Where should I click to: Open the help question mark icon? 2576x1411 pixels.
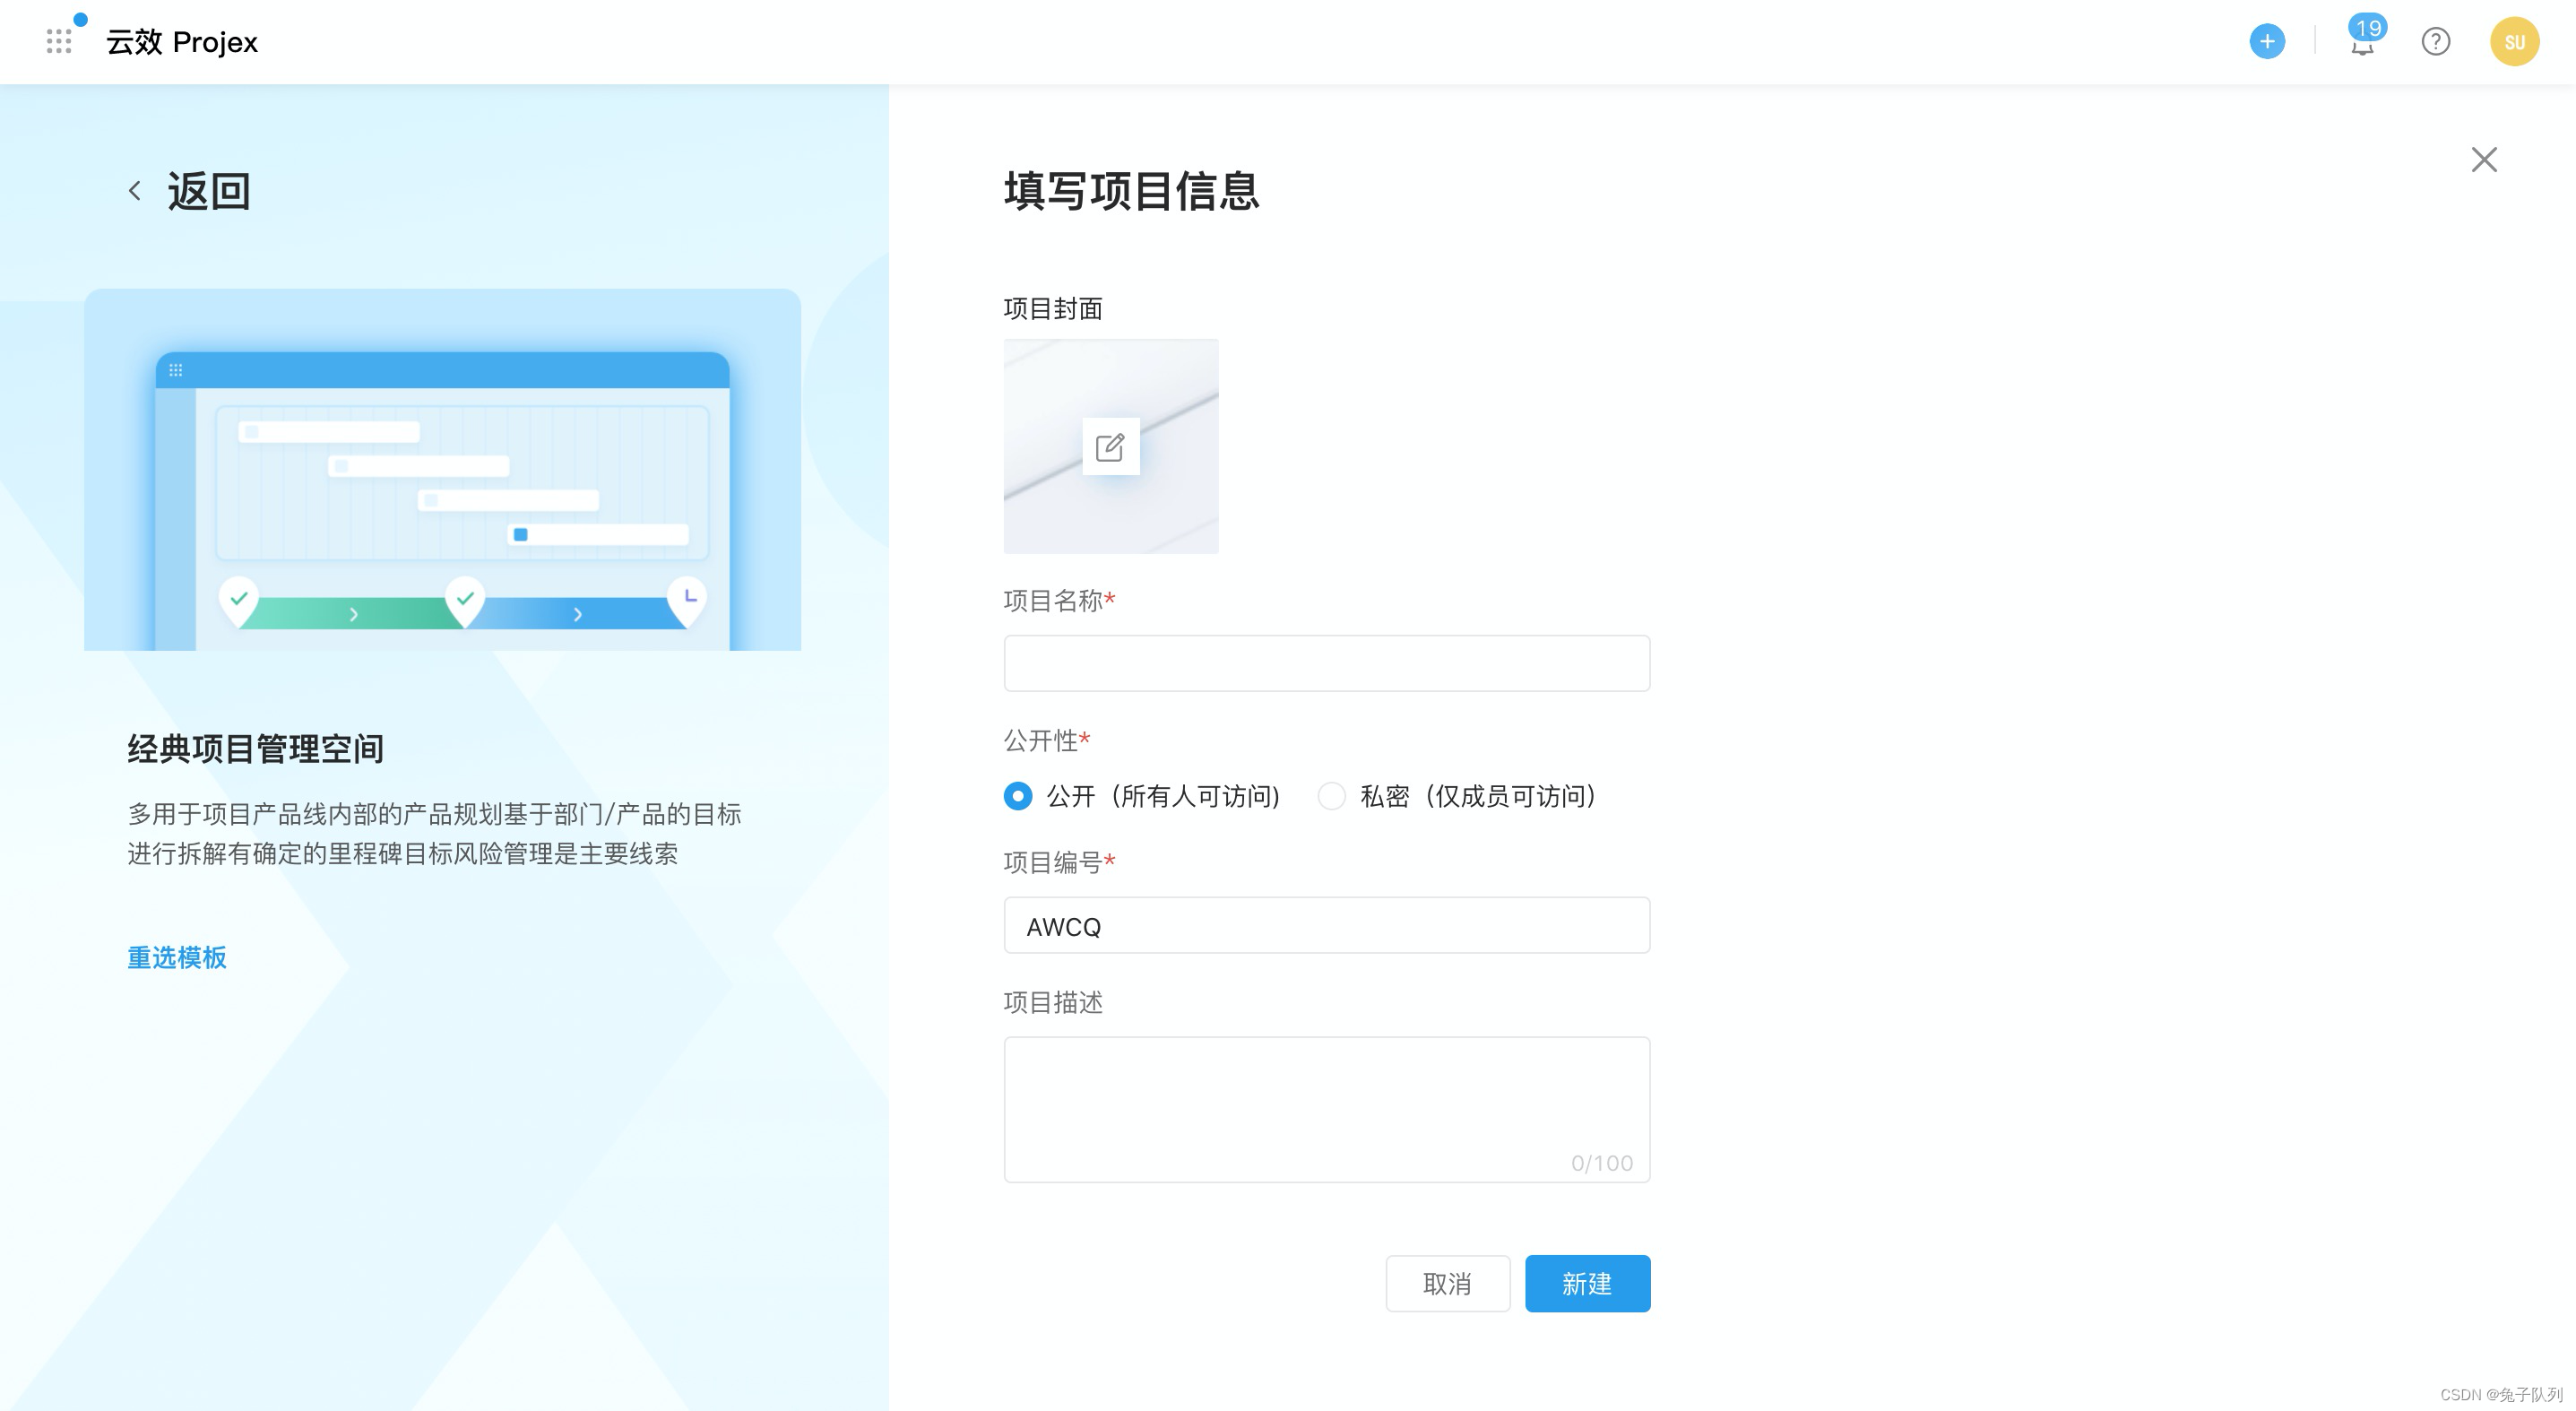[x=2435, y=41]
